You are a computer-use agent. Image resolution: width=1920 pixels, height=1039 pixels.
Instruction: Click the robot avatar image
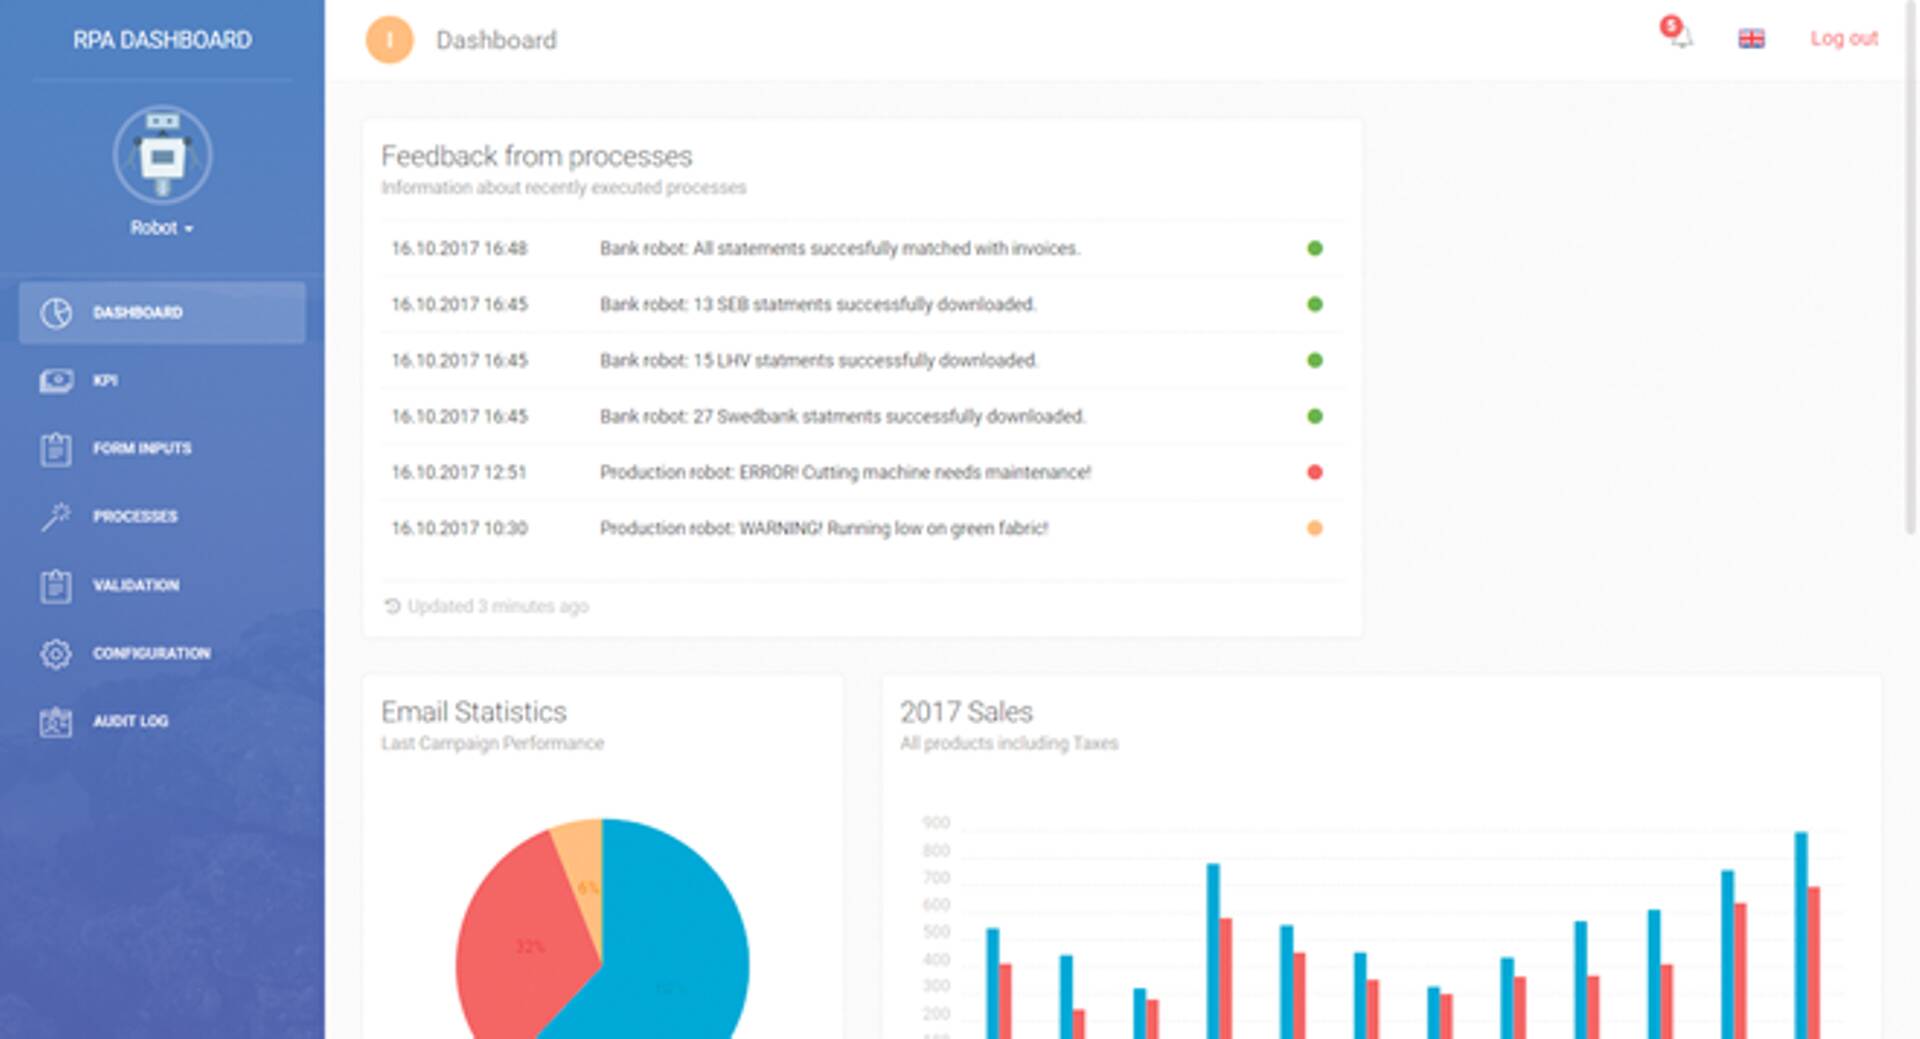[162, 156]
